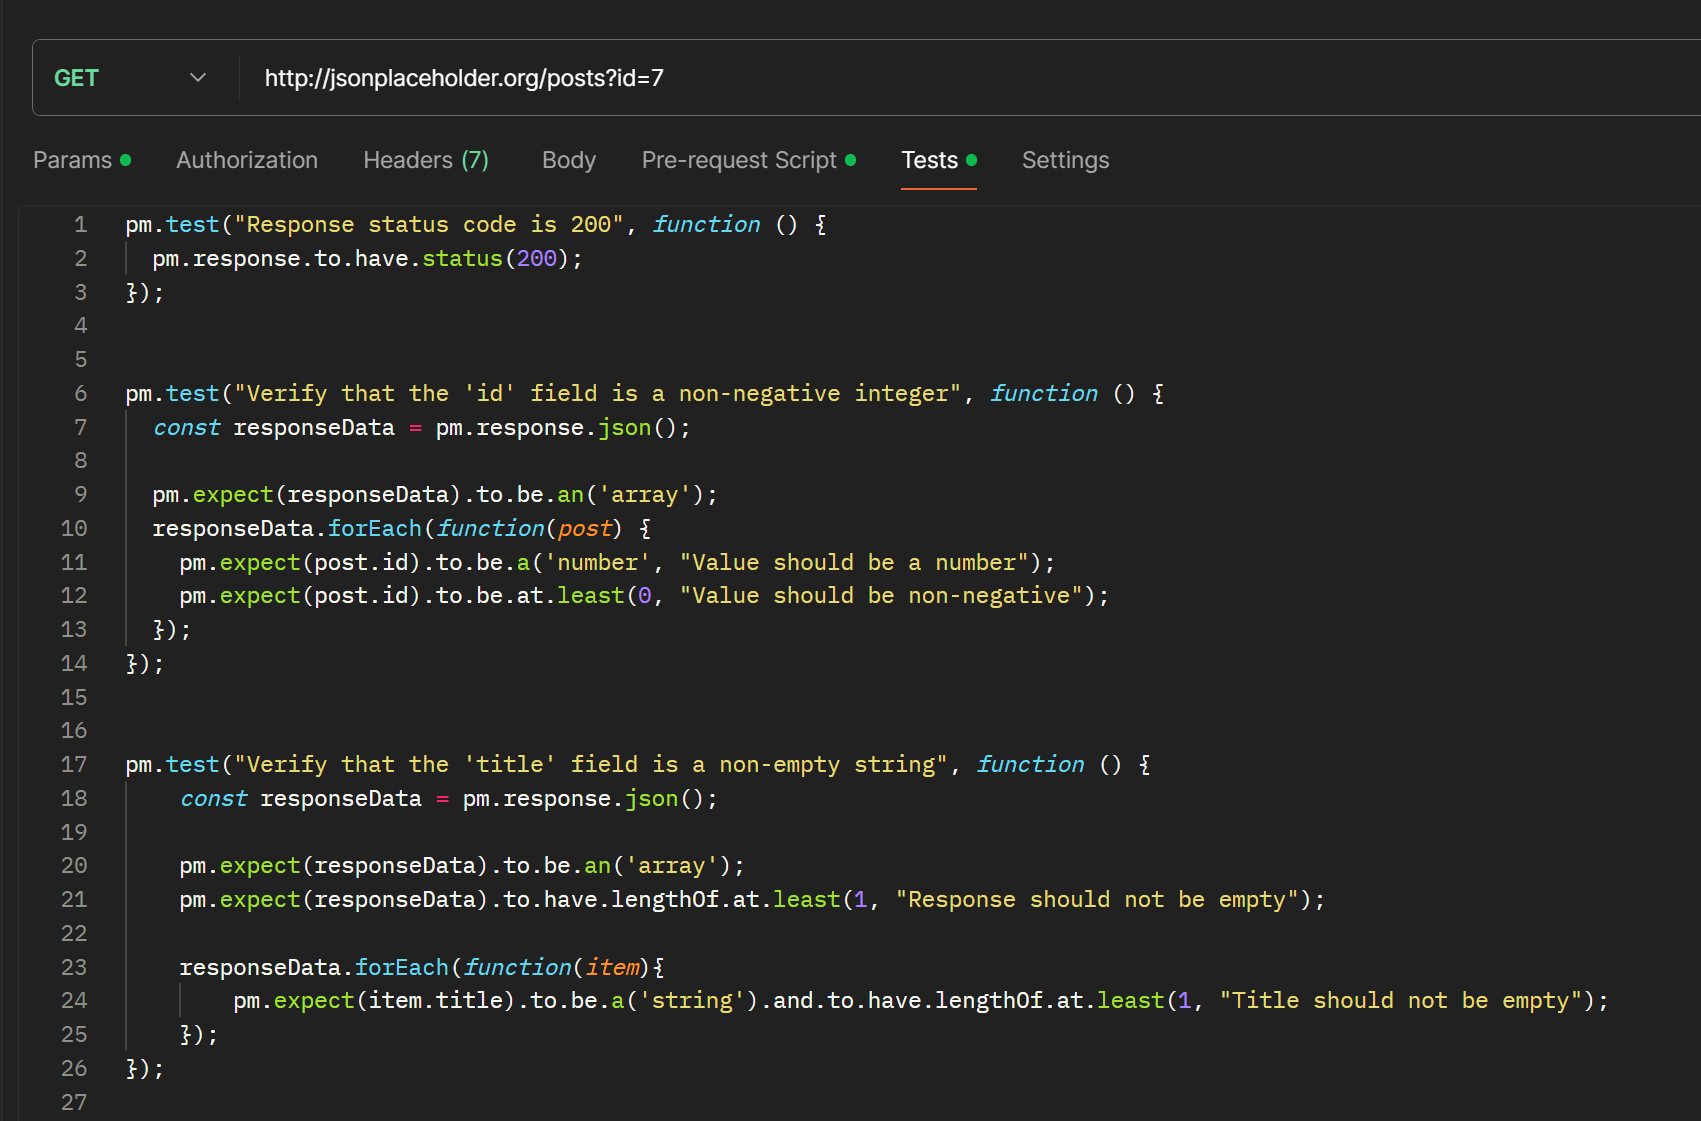This screenshot has width=1701, height=1121.
Task: Click line number 1 in the editor
Action: point(81,224)
